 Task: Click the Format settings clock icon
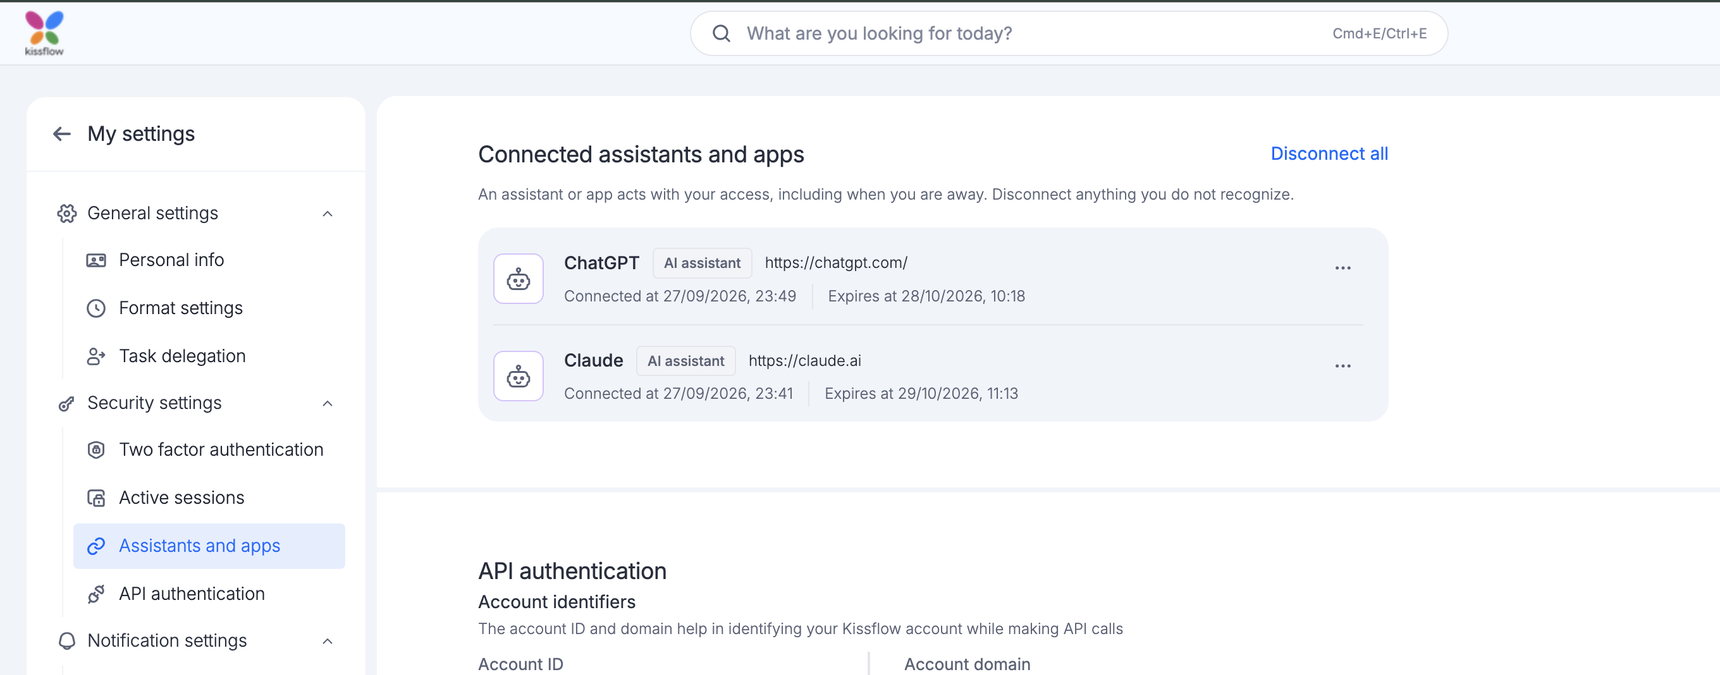coord(96,308)
